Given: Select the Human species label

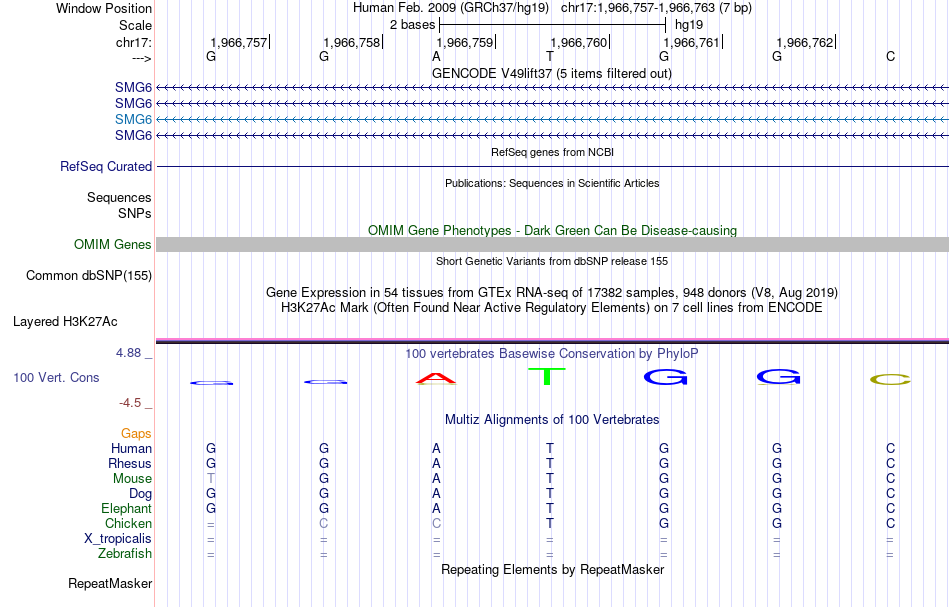Looking at the screenshot, I should 131,448.
